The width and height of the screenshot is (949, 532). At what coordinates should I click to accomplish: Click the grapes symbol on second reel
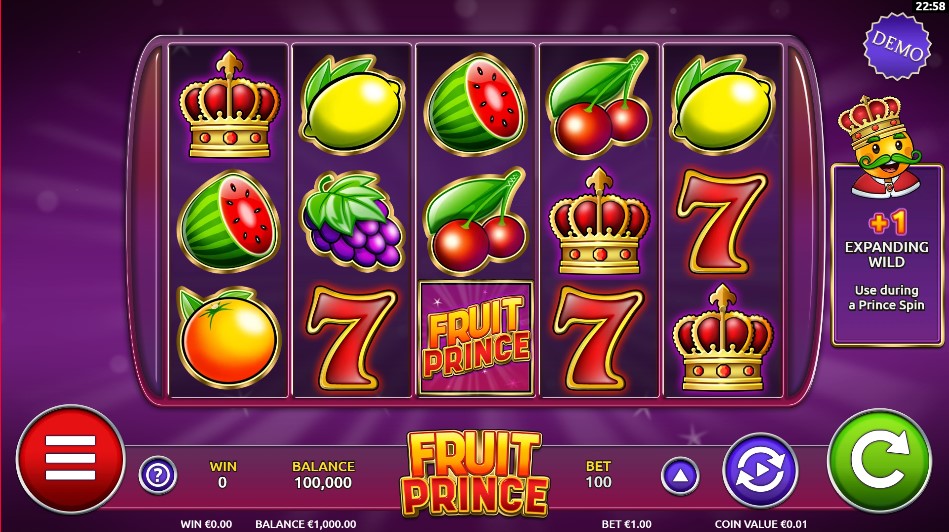pos(353,220)
